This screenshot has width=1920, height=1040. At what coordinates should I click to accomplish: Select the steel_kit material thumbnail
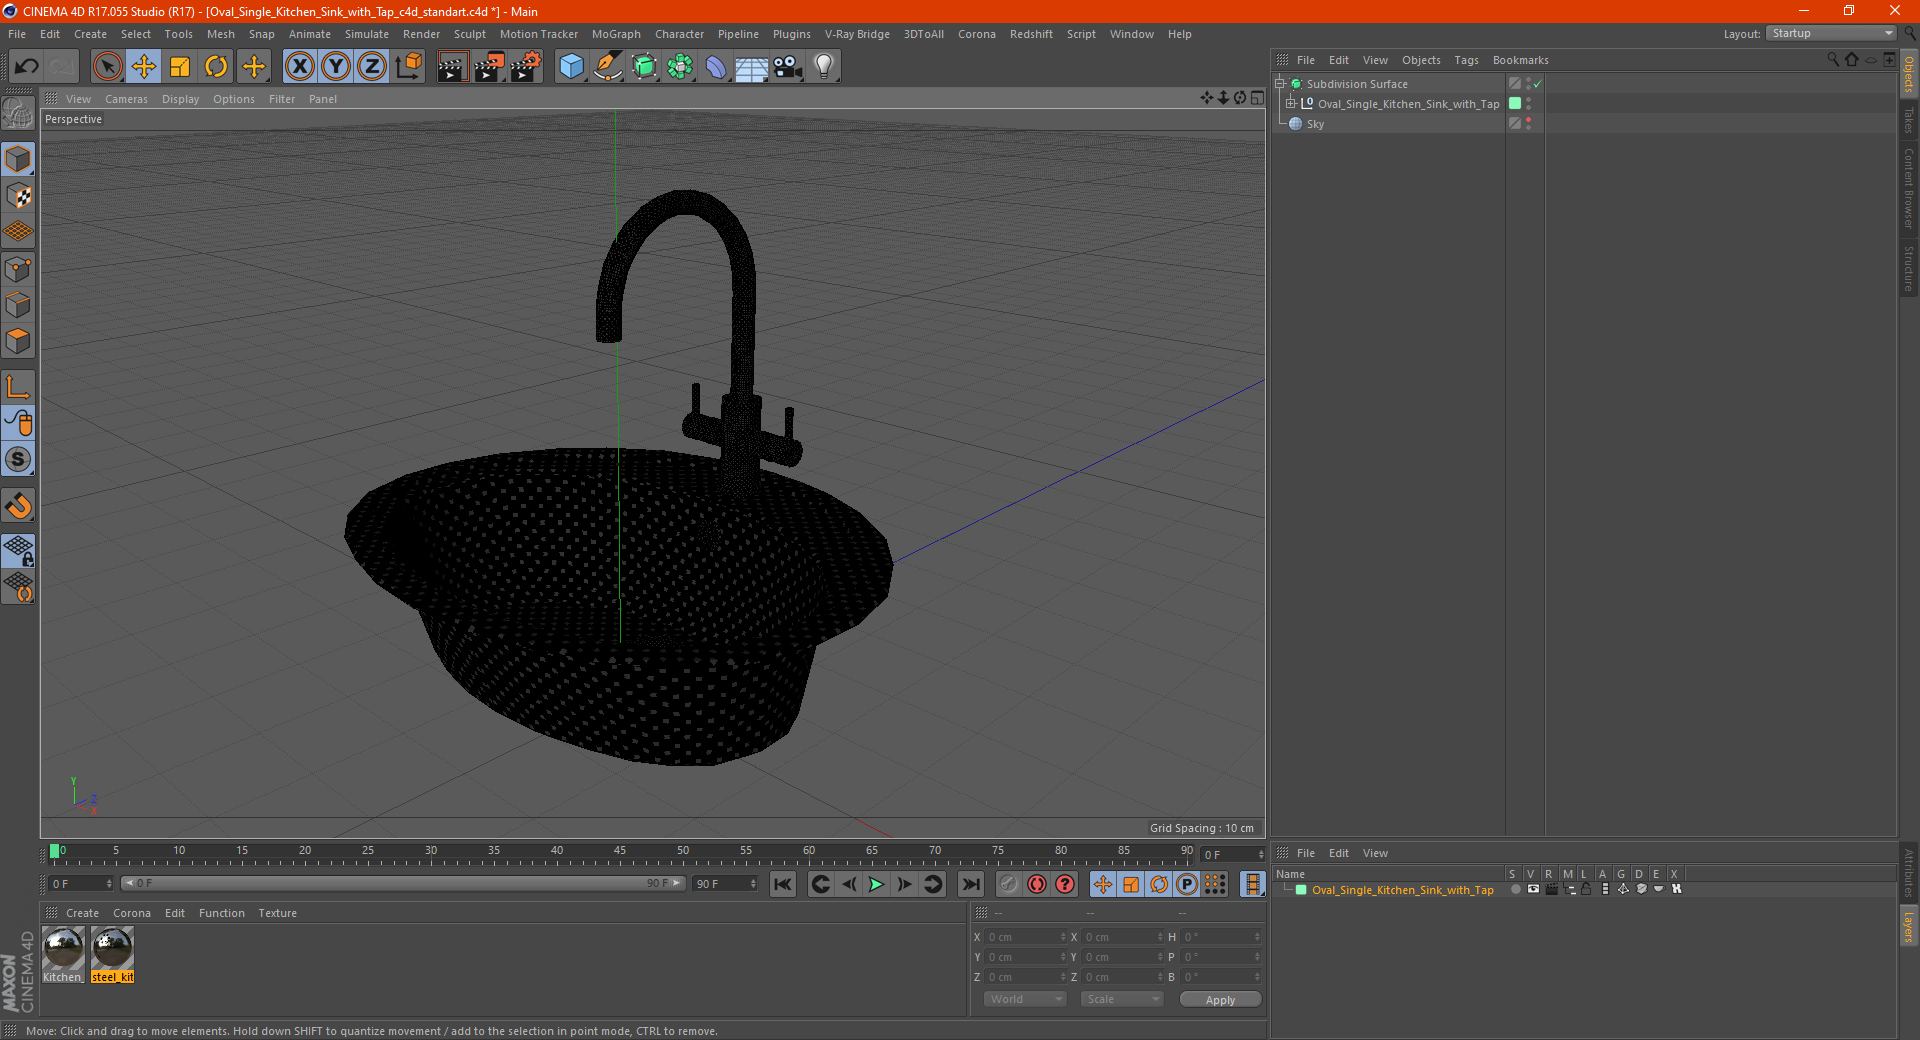112,948
